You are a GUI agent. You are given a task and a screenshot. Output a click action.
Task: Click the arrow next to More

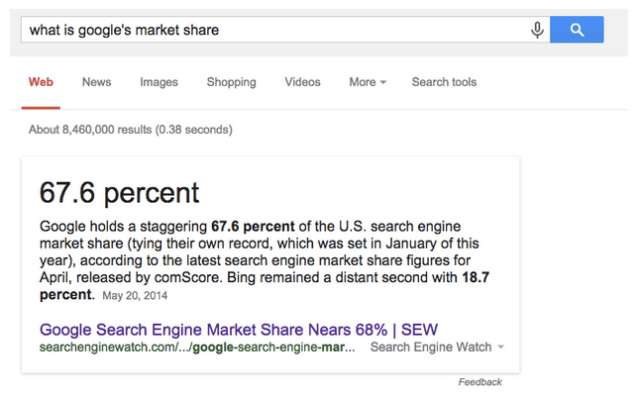click(383, 82)
